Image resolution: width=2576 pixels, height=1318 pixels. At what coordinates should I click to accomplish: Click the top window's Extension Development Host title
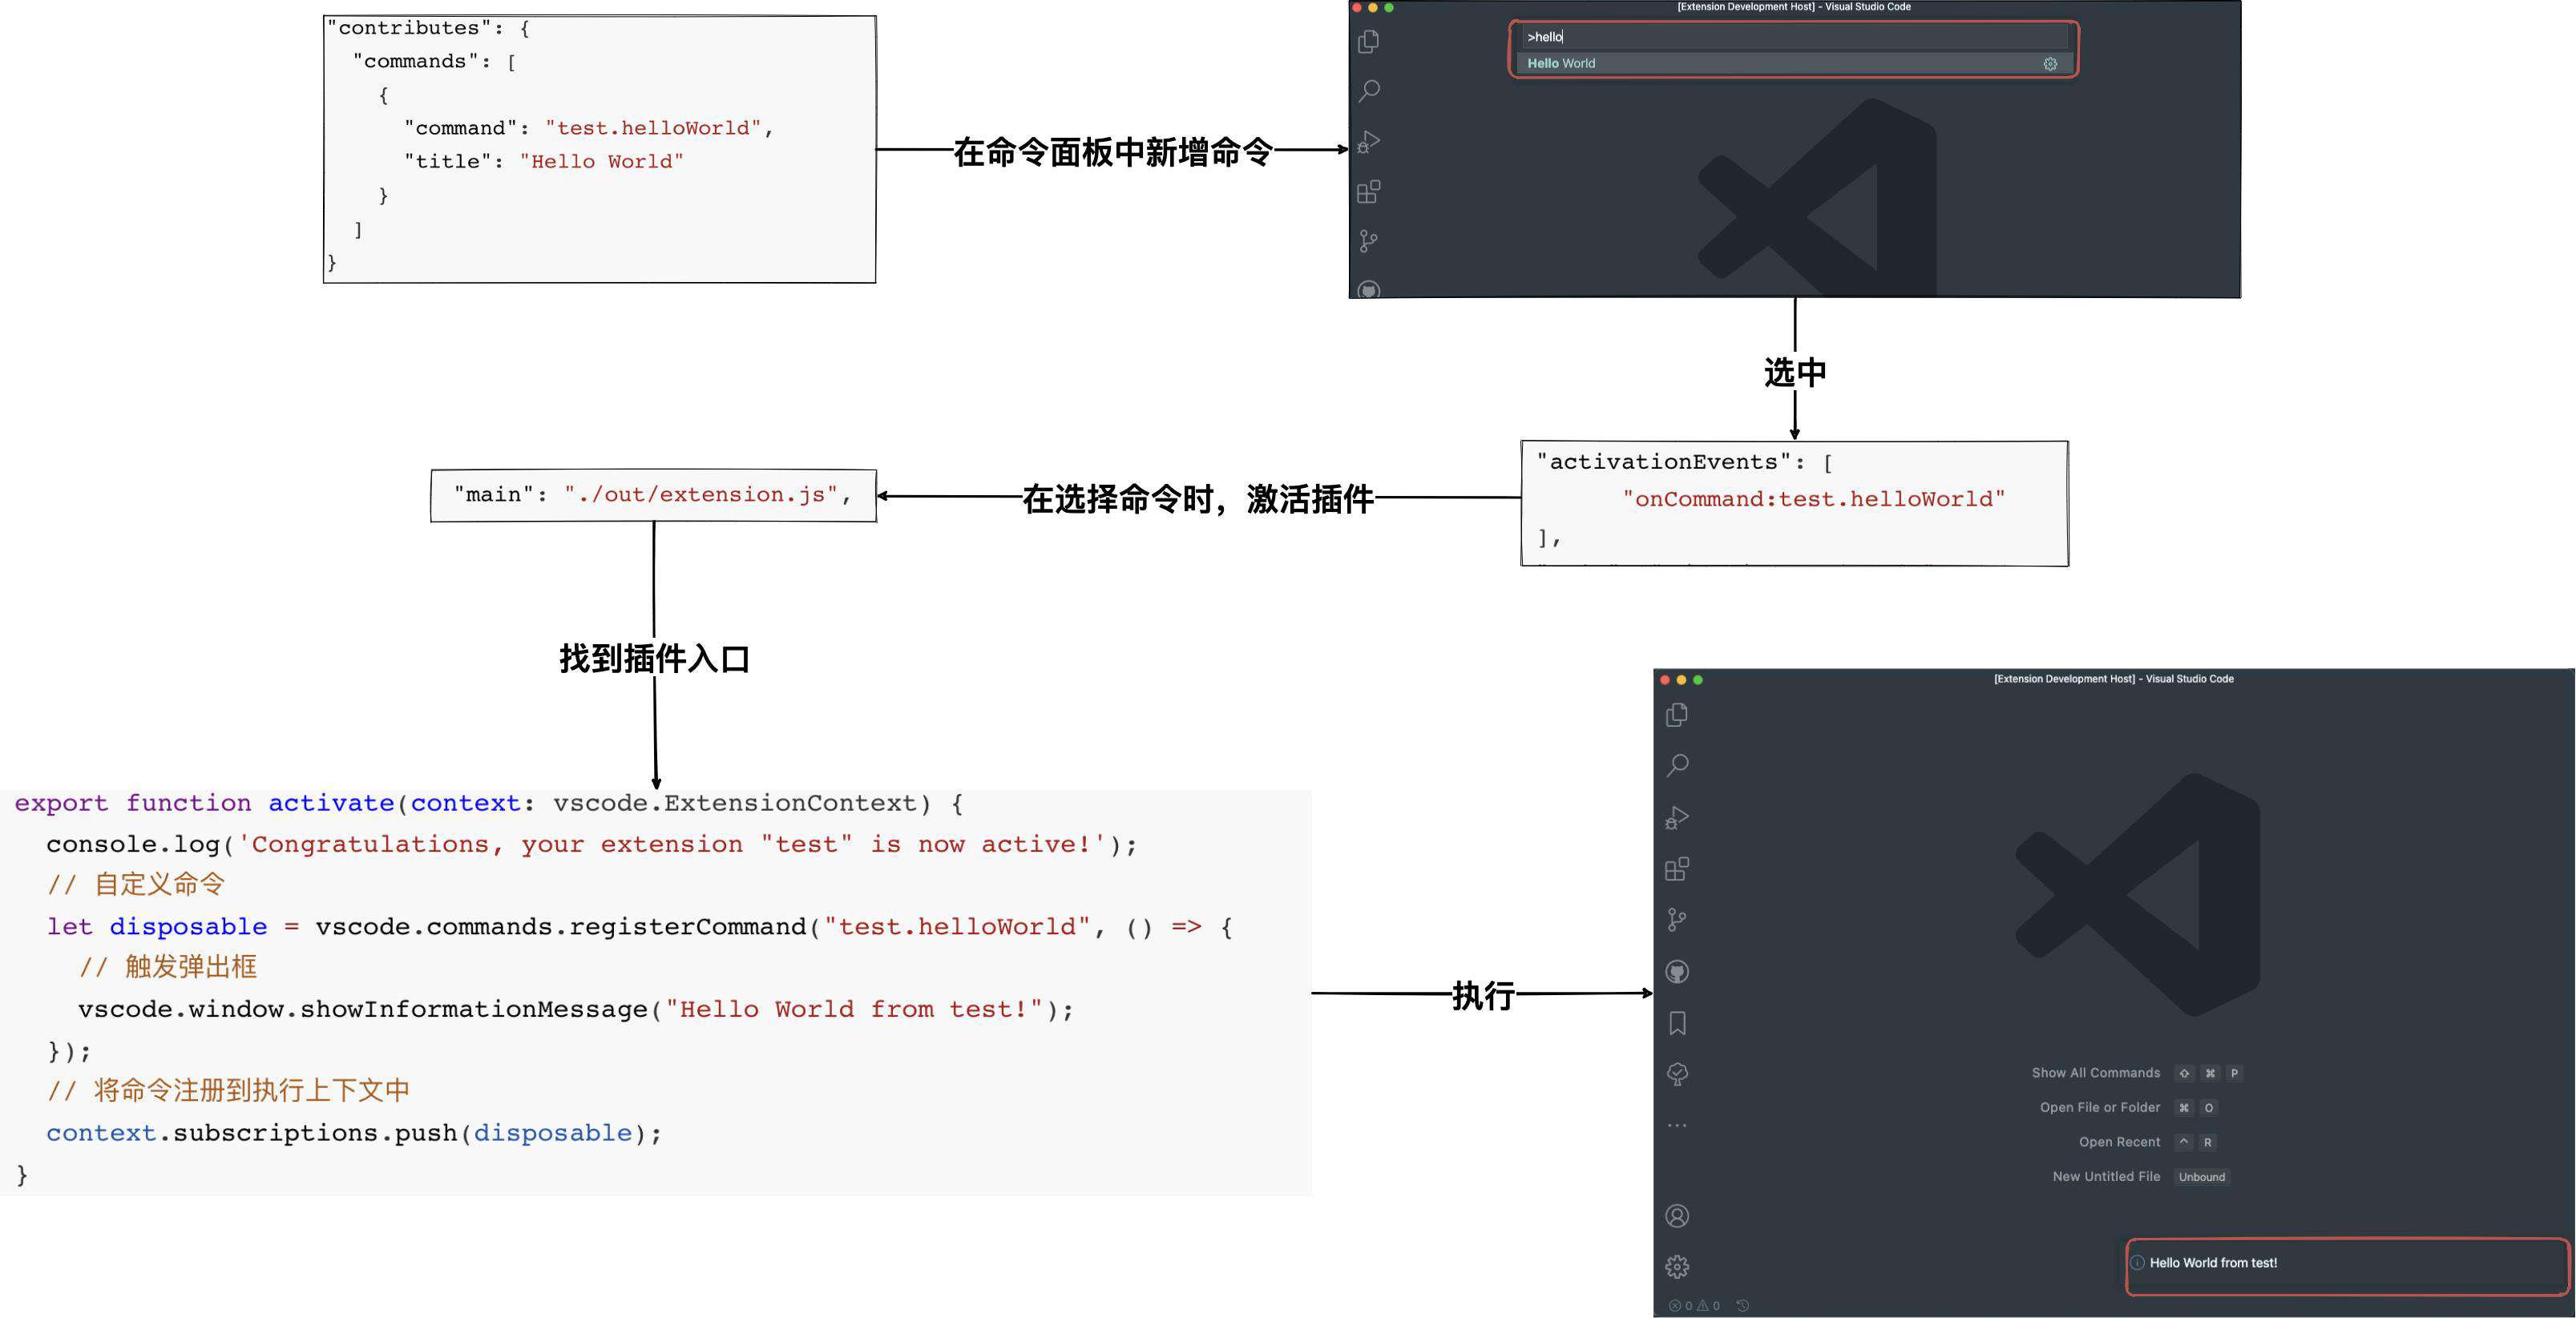1794,7
